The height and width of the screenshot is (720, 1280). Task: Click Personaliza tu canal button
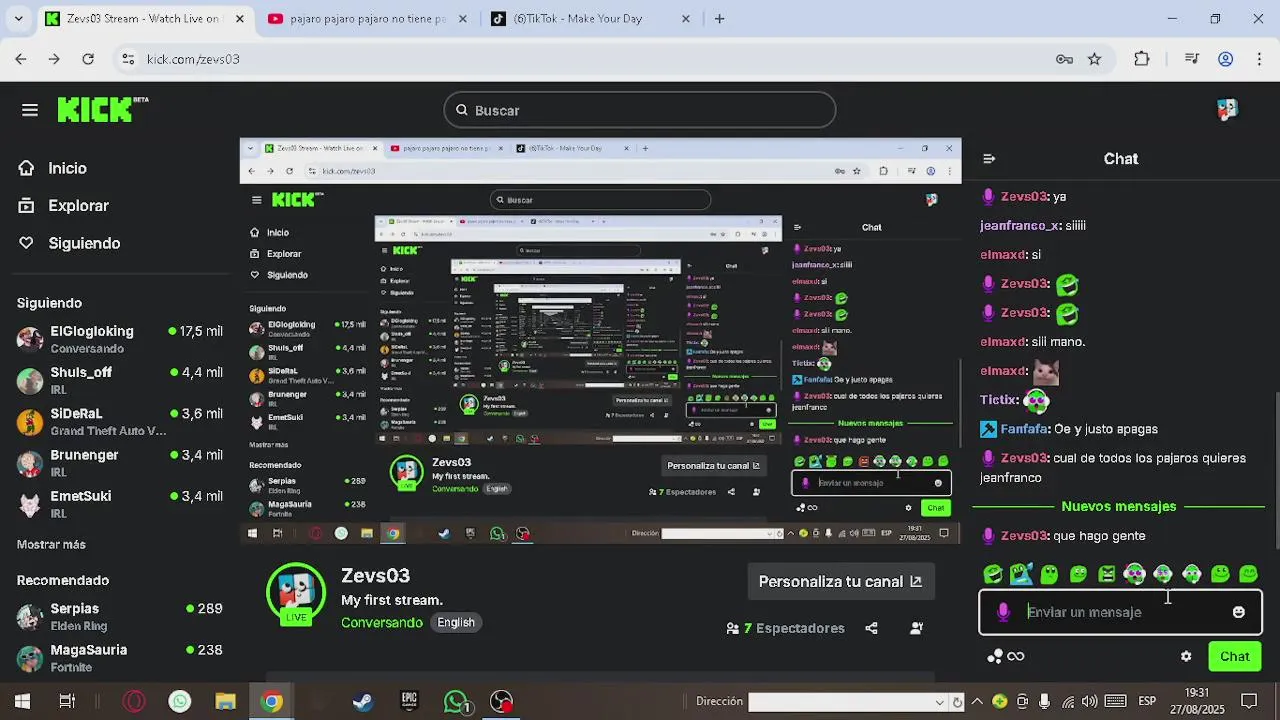click(x=841, y=582)
